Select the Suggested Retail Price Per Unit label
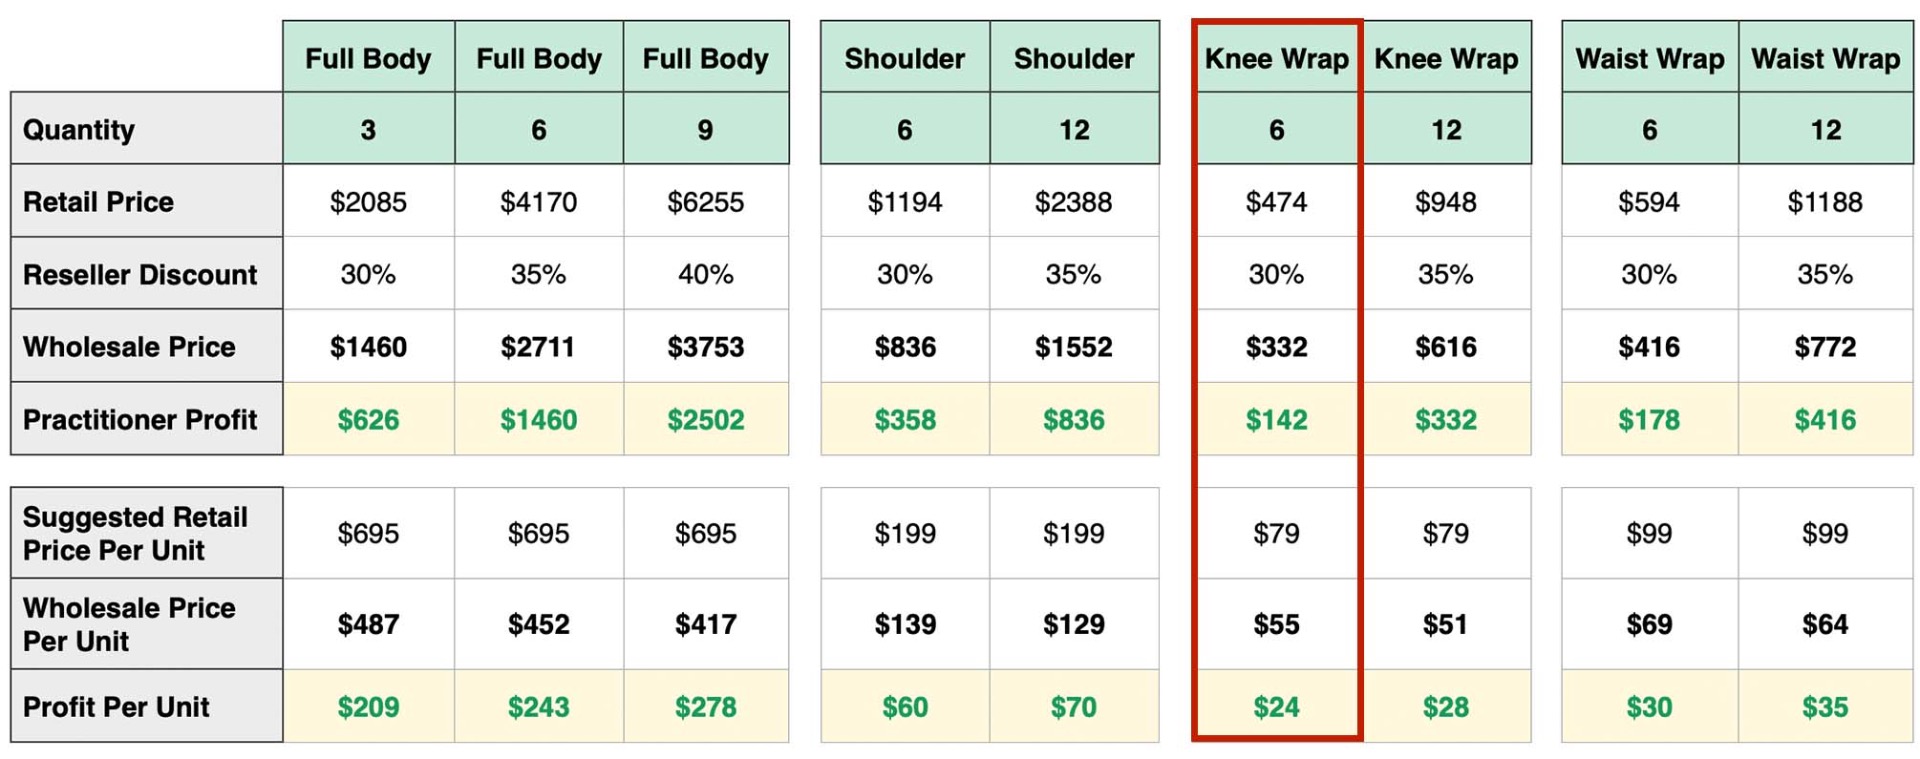Screen dimensions: 1920x759 click(x=146, y=533)
